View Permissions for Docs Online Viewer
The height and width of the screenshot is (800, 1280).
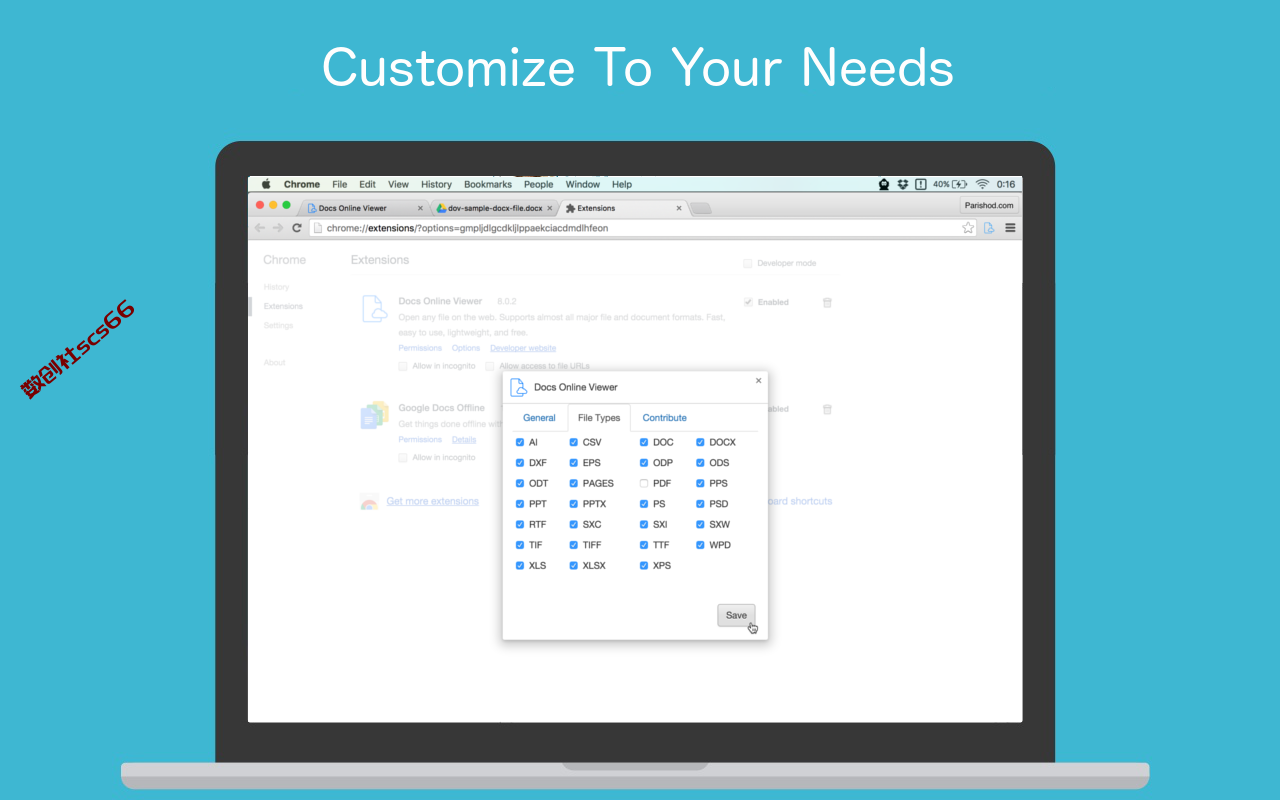click(x=420, y=348)
